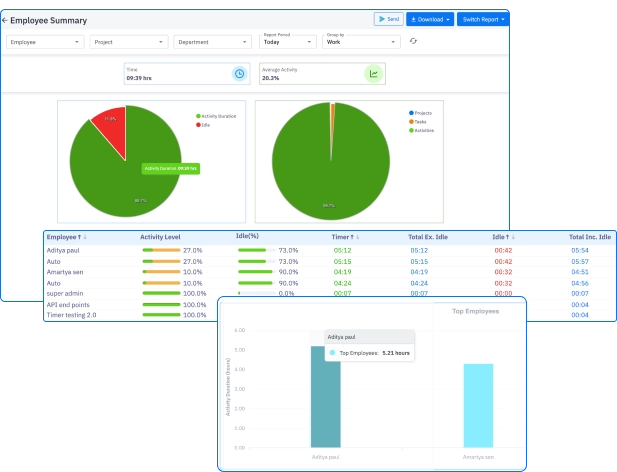Sort table by Timer column arrows
Image resolution: width=617 pixels, height=472 pixels.
tap(351, 237)
